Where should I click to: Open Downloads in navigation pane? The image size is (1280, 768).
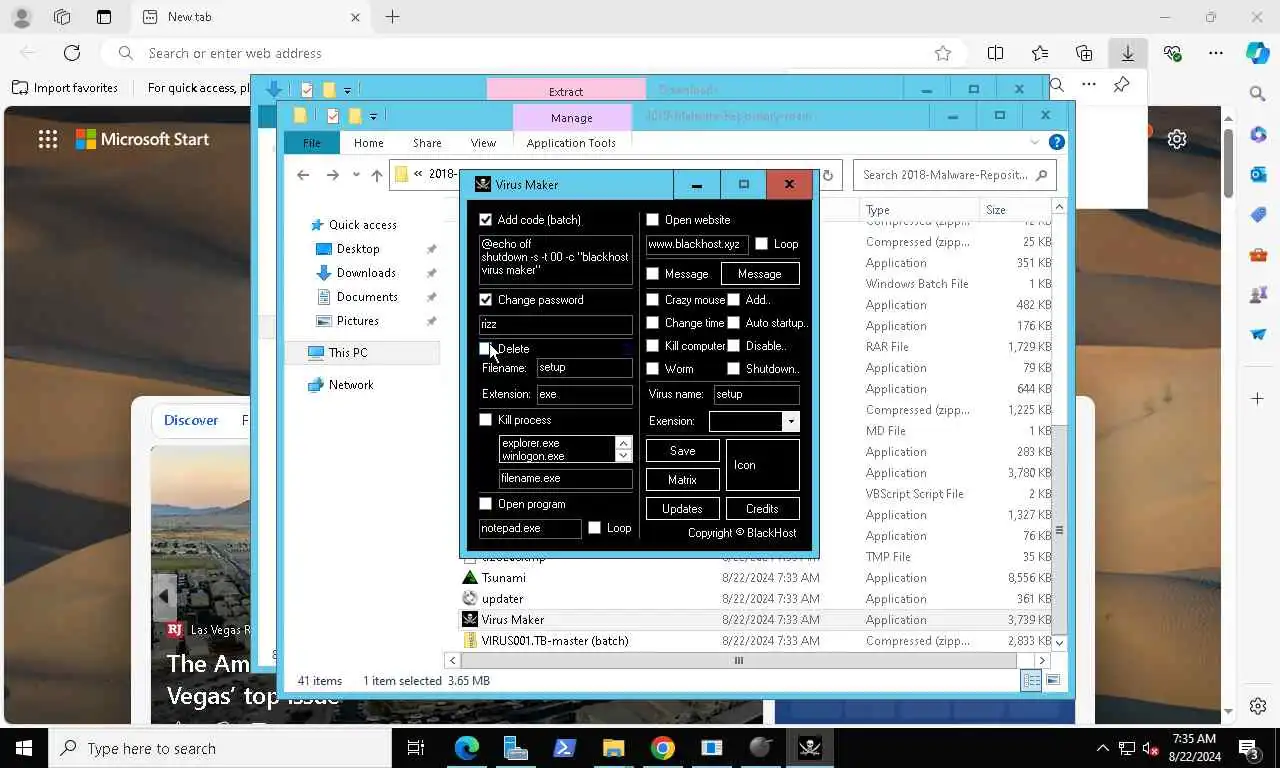(x=366, y=273)
